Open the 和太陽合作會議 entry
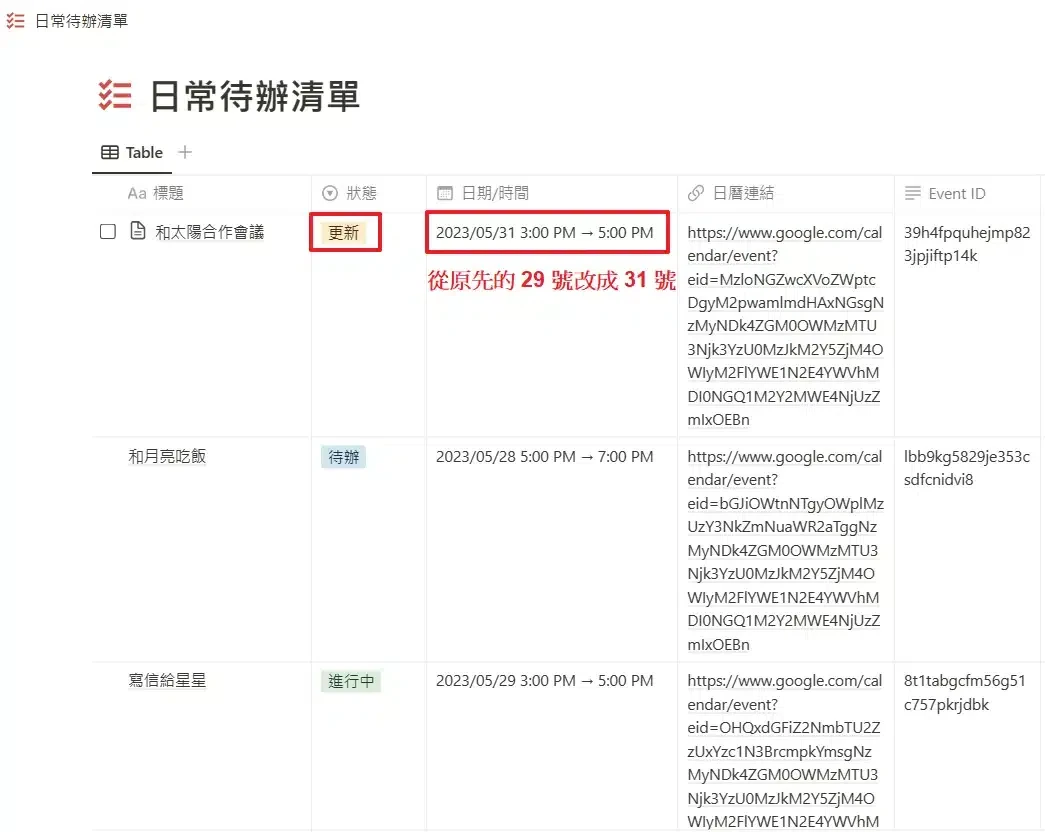Screen dimensions: 1045x832 [x=210, y=232]
